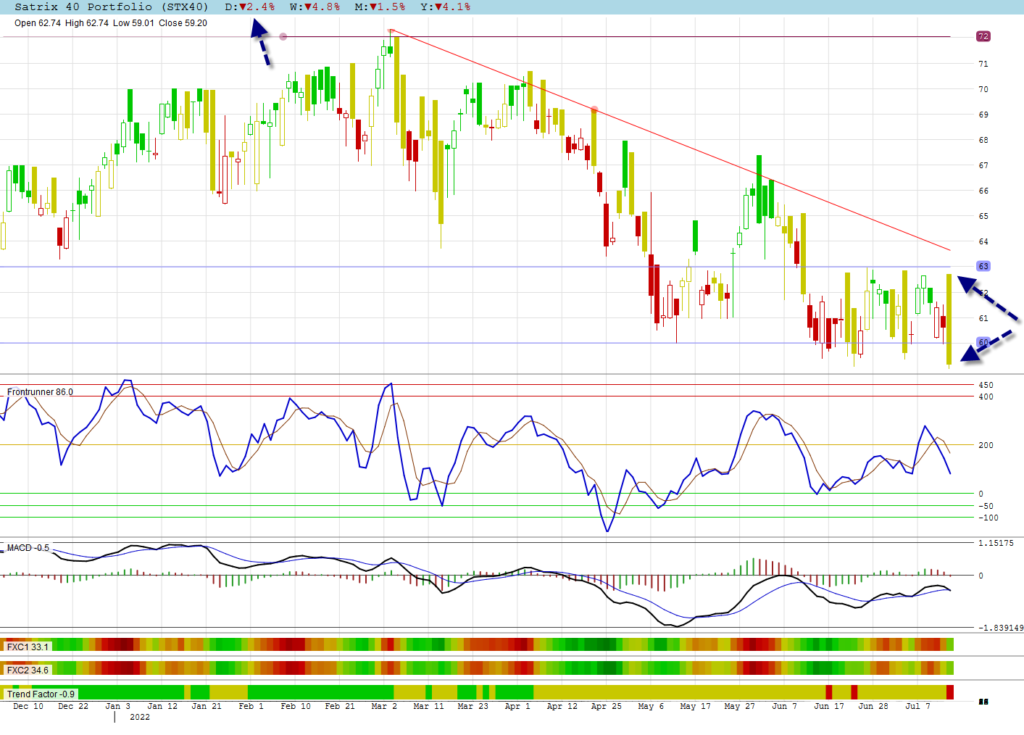The width and height of the screenshot is (1024, 735).
Task: Click the small double-square icon below the price axis
Action: click(984, 702)
